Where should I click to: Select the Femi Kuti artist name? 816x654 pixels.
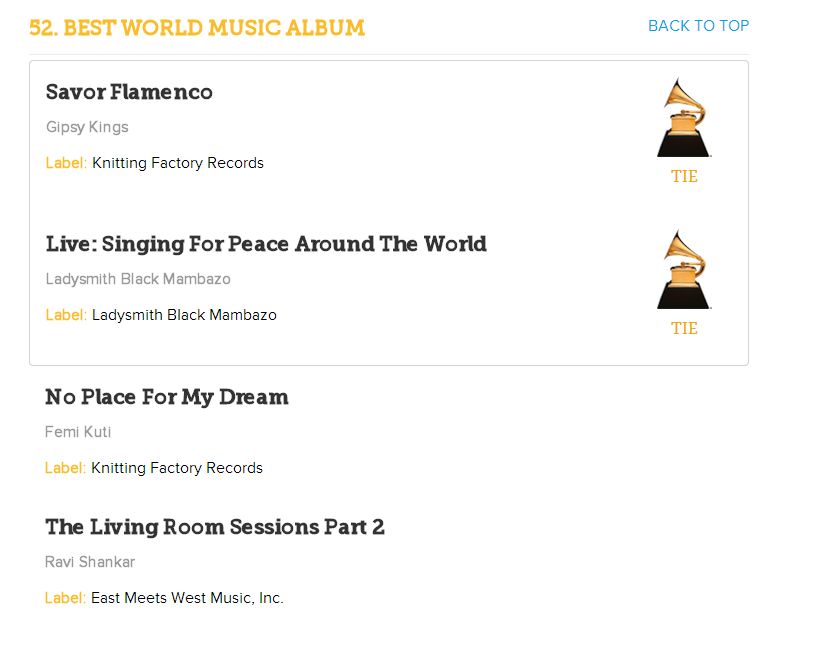(x=78, y=432)
